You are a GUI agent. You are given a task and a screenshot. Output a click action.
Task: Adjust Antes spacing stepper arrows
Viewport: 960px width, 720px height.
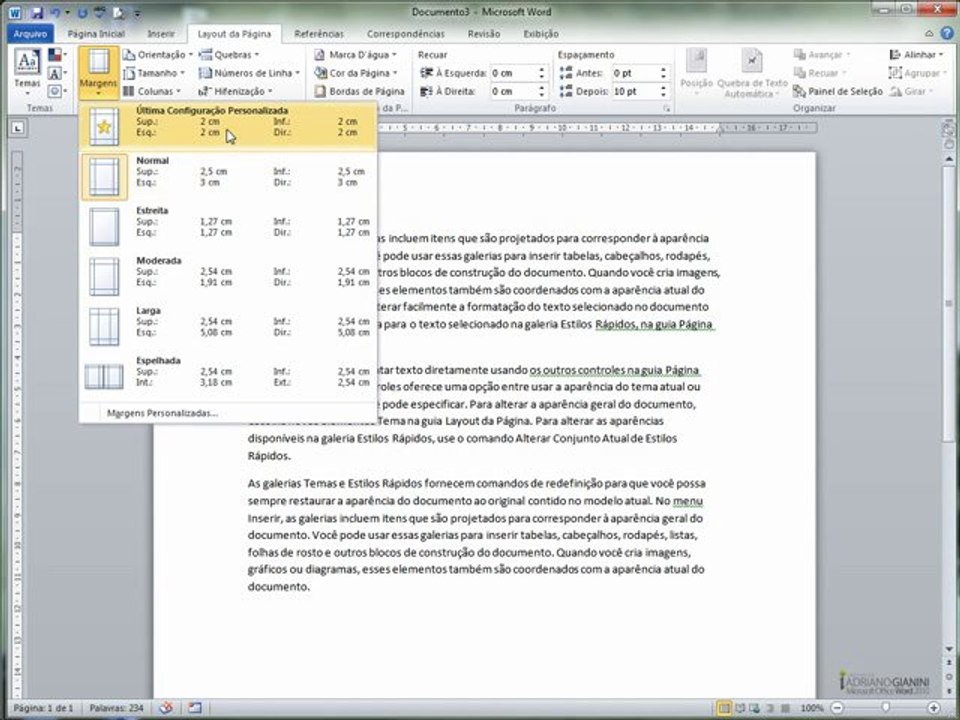click(664, 73)
